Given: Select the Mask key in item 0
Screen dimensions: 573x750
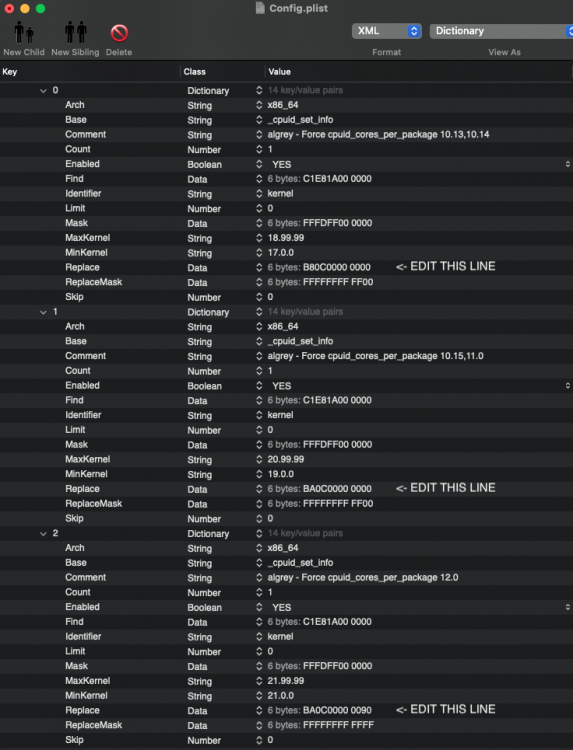Looking at the screenshot, I should pyautogui.click(x=77, y=223).
